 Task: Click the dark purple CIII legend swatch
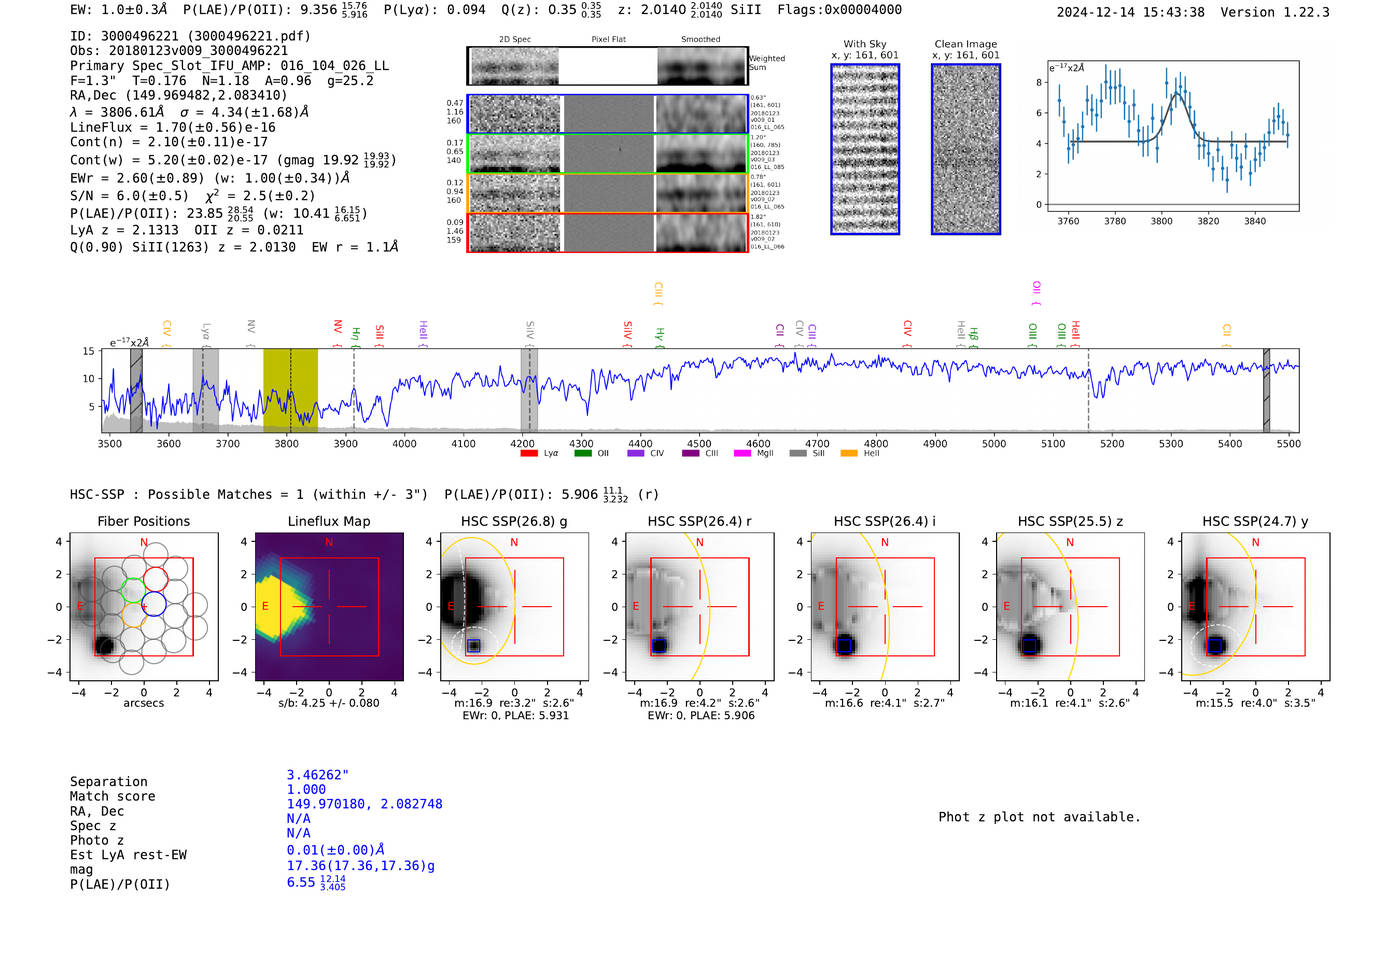point(691,453)
